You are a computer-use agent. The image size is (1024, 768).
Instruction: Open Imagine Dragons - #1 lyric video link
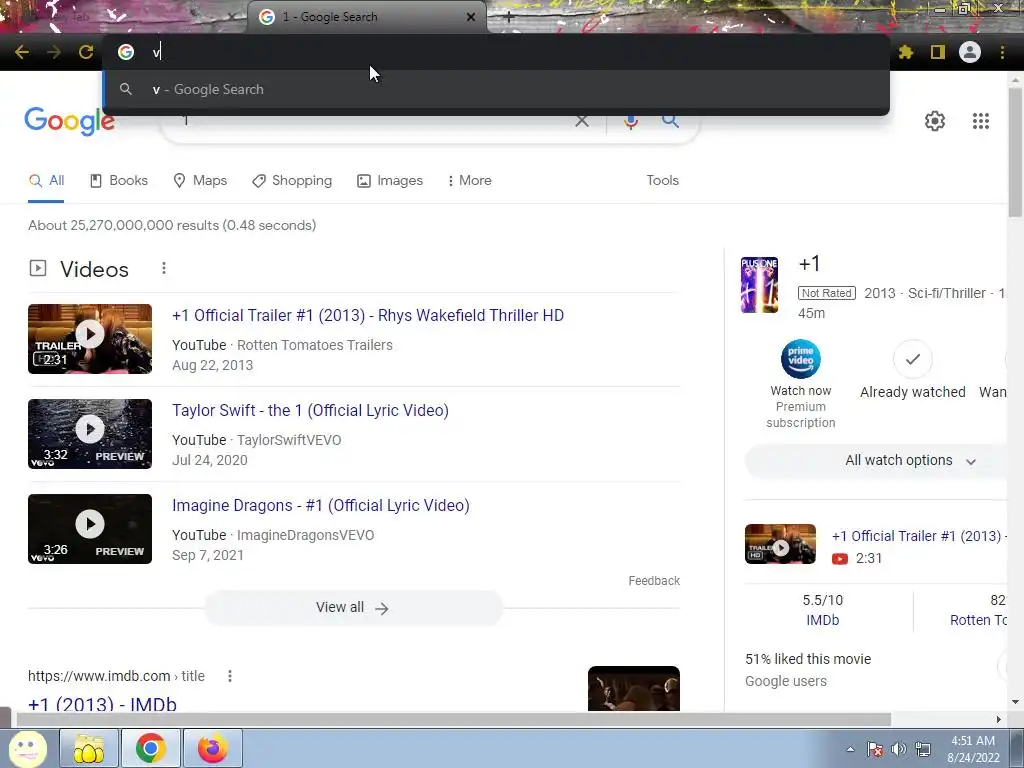pos(321,505)
